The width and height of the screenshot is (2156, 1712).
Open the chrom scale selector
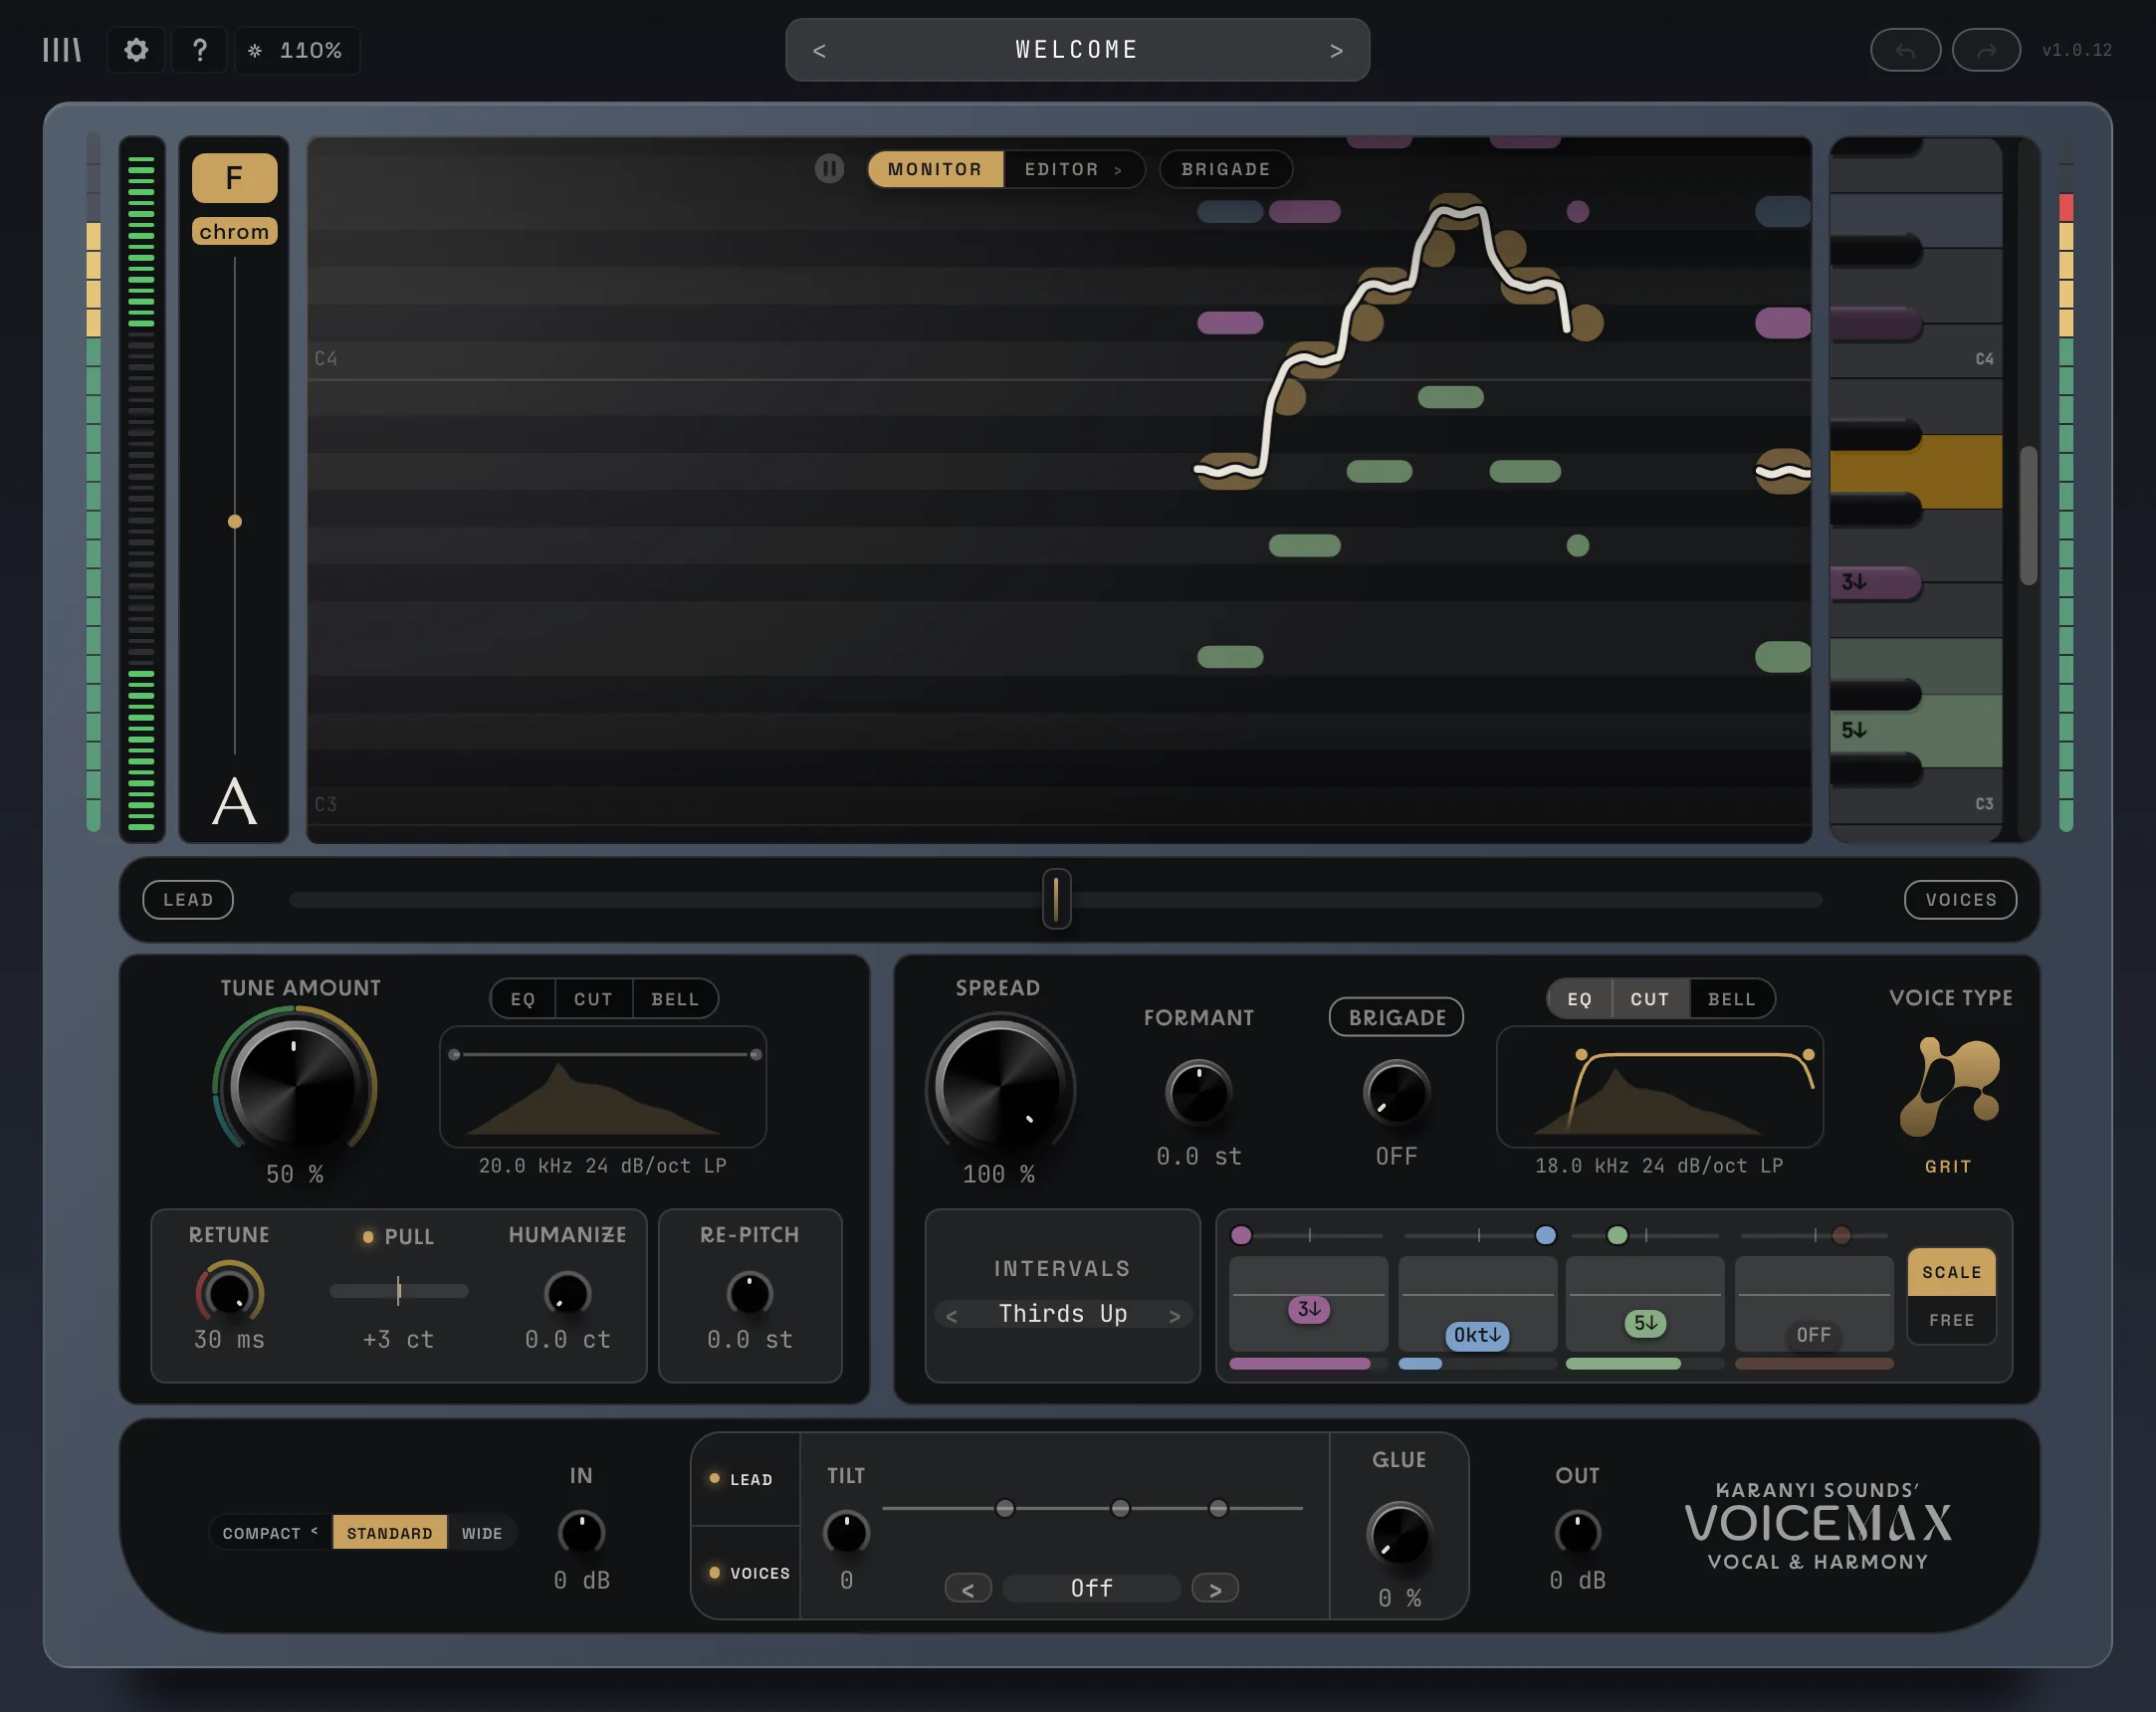(x=234, y=232)
